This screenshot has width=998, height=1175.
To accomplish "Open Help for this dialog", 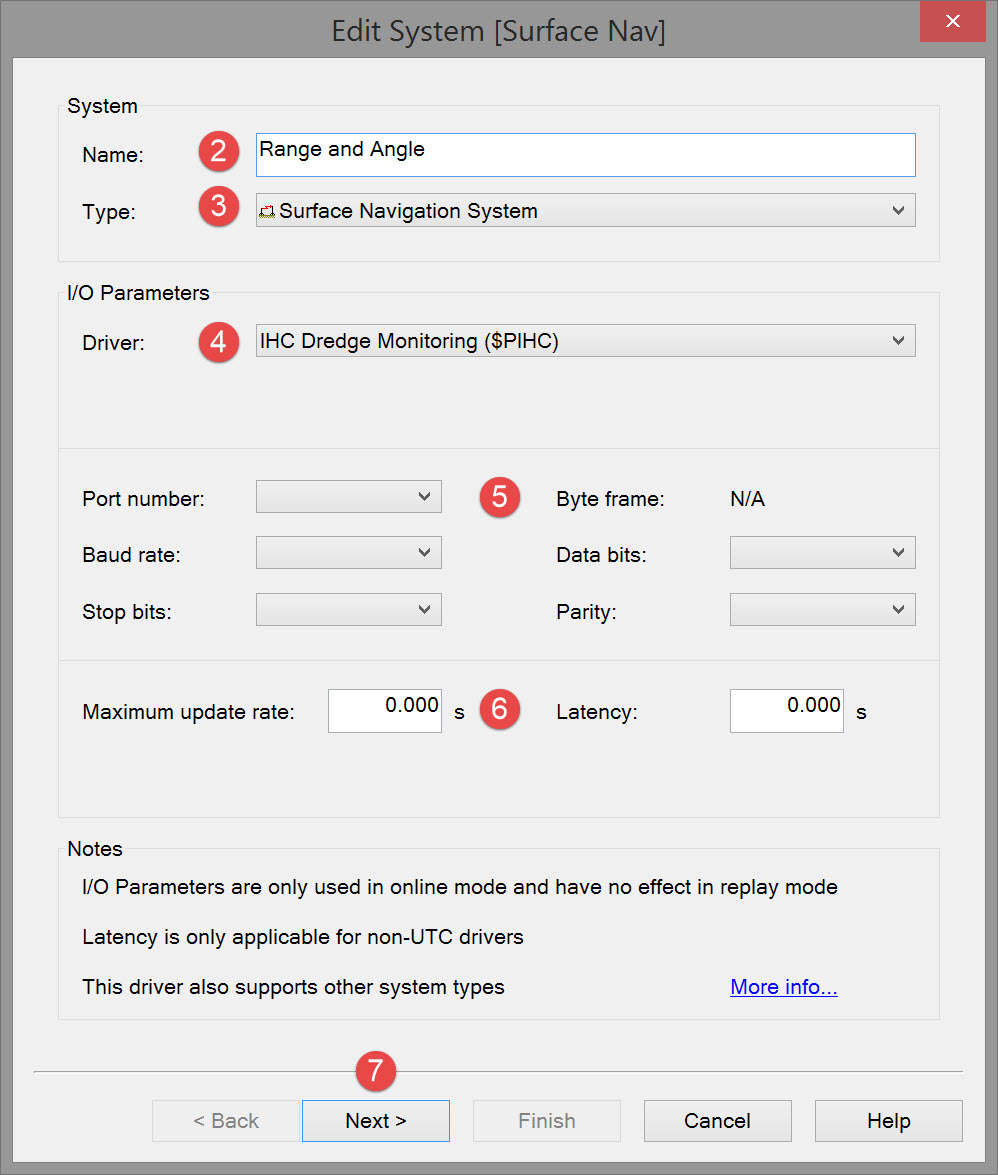I will (x=888, y=1121).
